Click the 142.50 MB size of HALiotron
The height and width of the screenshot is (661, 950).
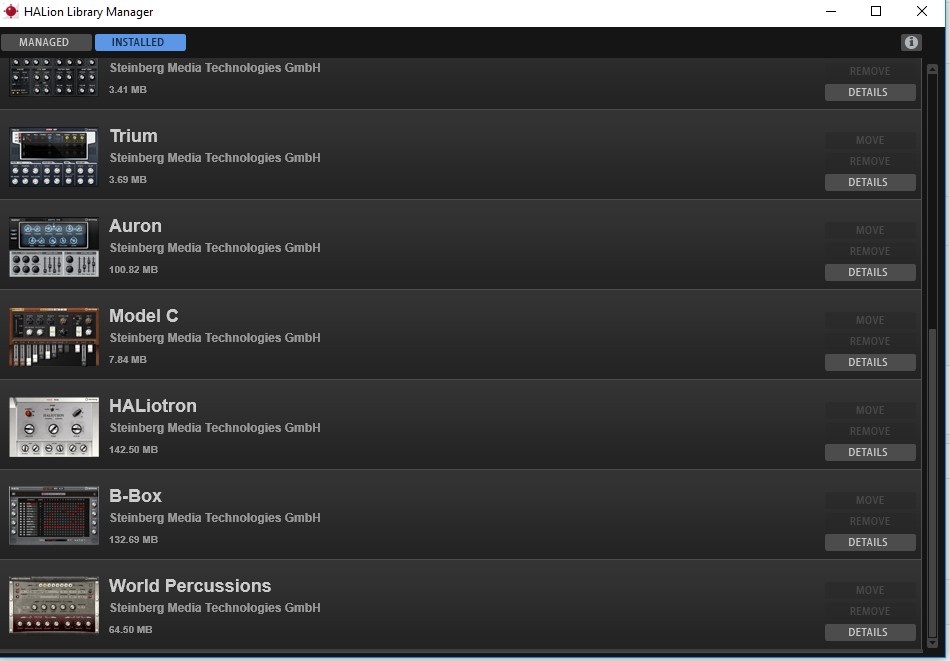(133, 450)
